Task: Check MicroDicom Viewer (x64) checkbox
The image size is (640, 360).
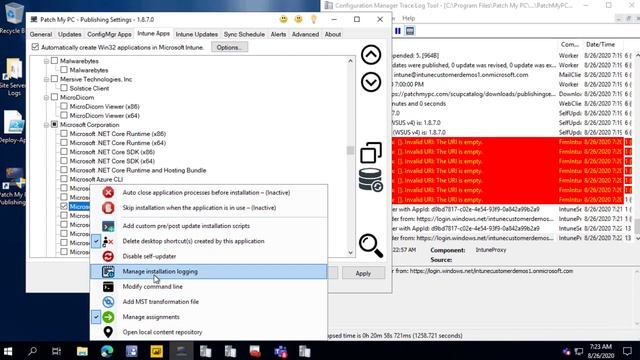Action: click(x=64, y=116)
